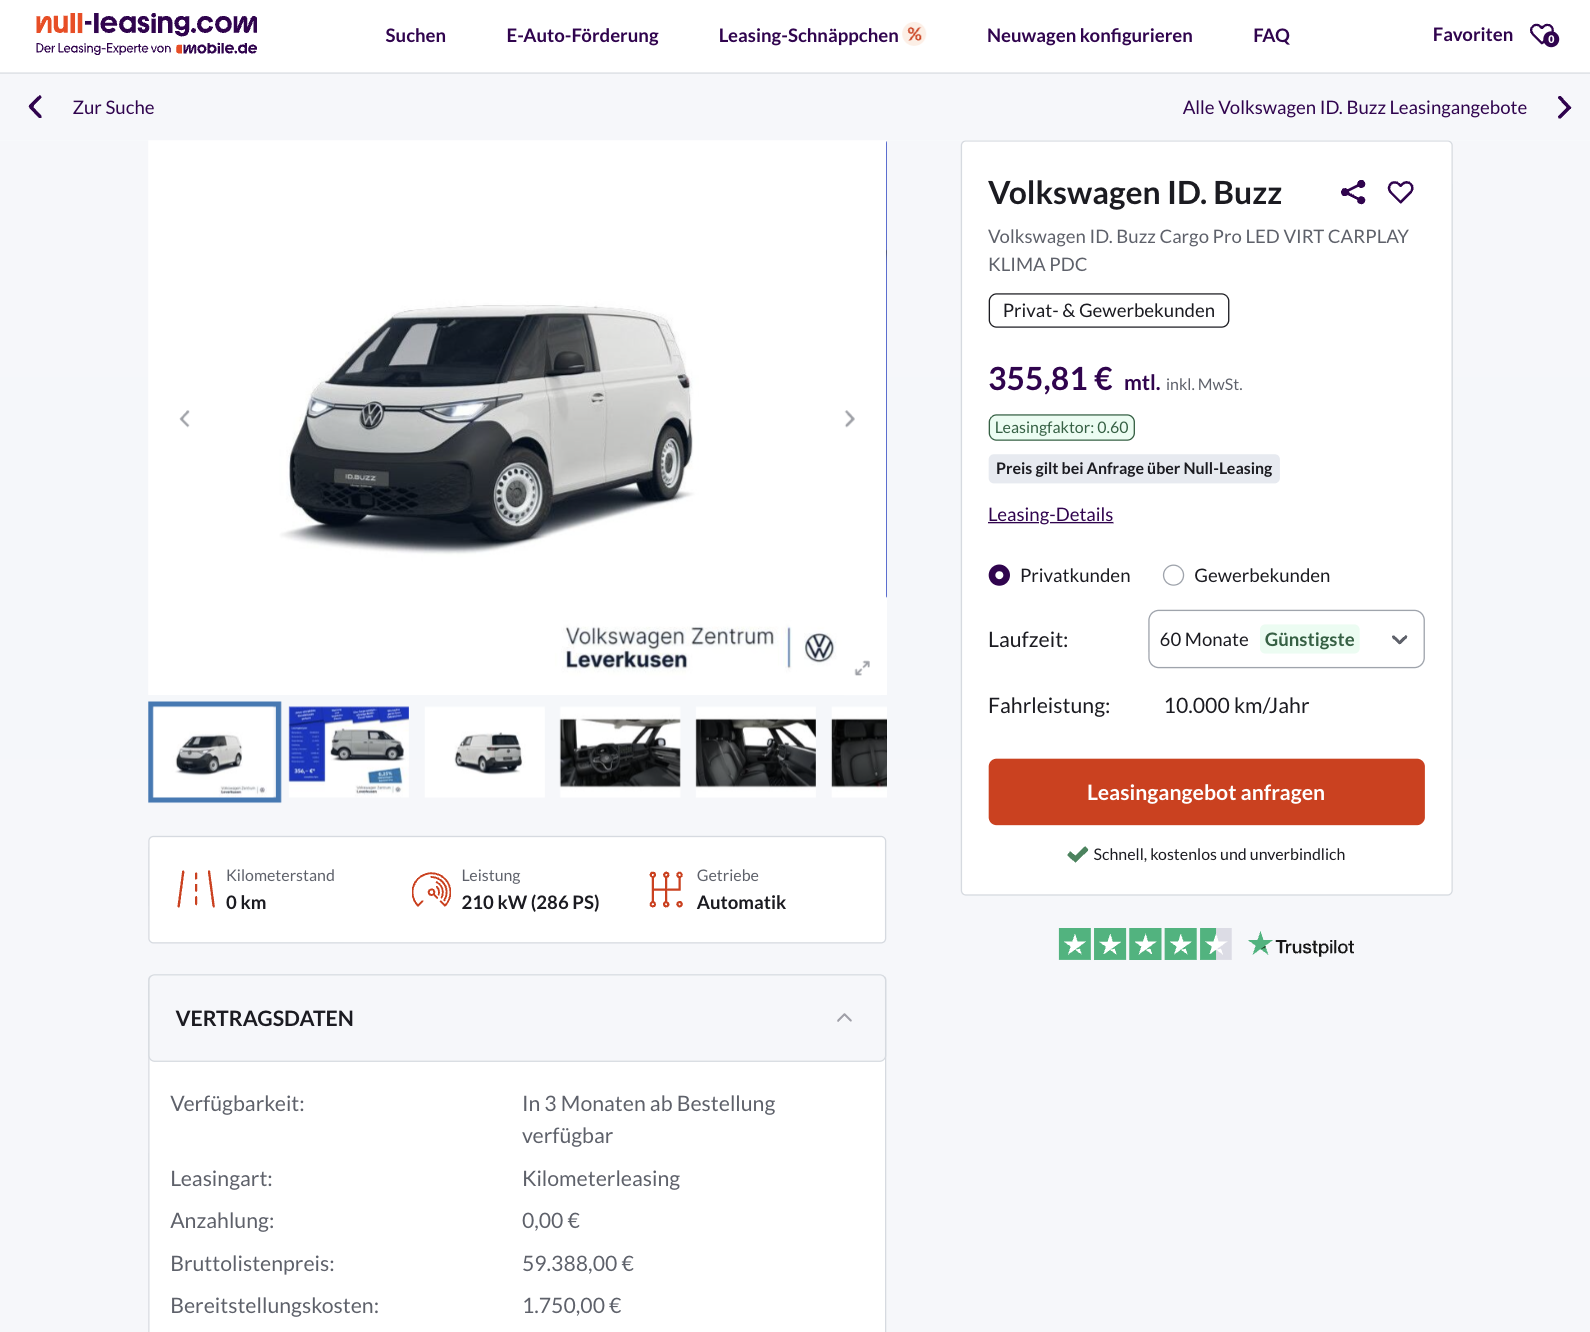Click the share icon next to the title
Viewport: 1590px width, 1332px height.
(1353, 192)
